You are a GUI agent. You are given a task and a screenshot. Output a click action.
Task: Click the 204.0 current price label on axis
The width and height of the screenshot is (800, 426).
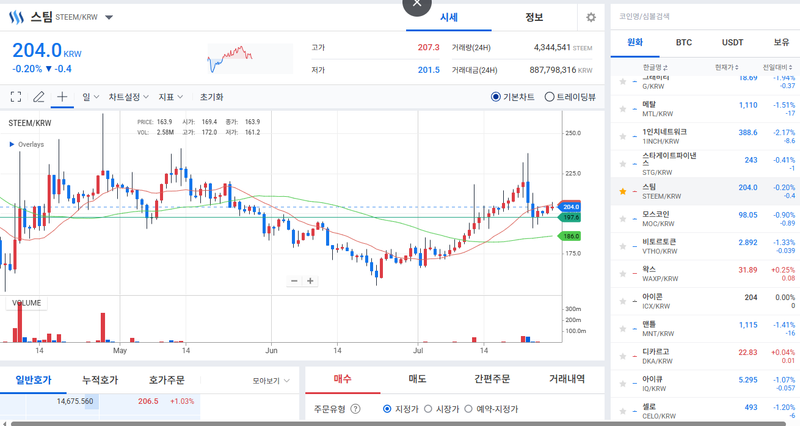tap(570, 207)
